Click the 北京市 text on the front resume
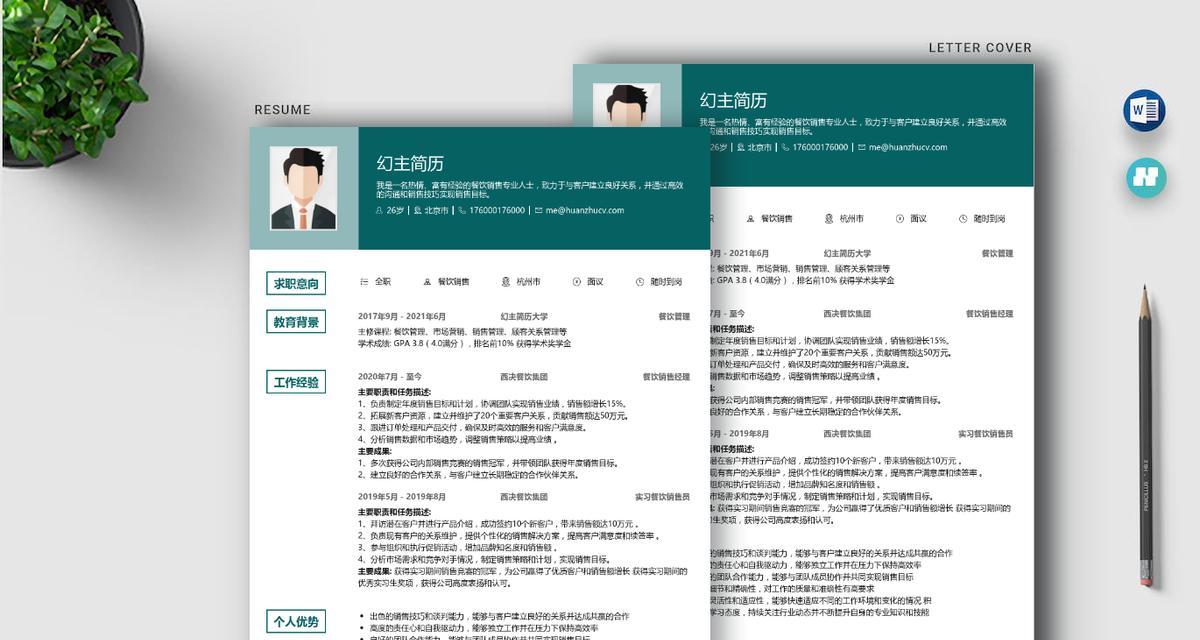The width and height of the screenshot is (1200, 640). [x=437, y=211]
